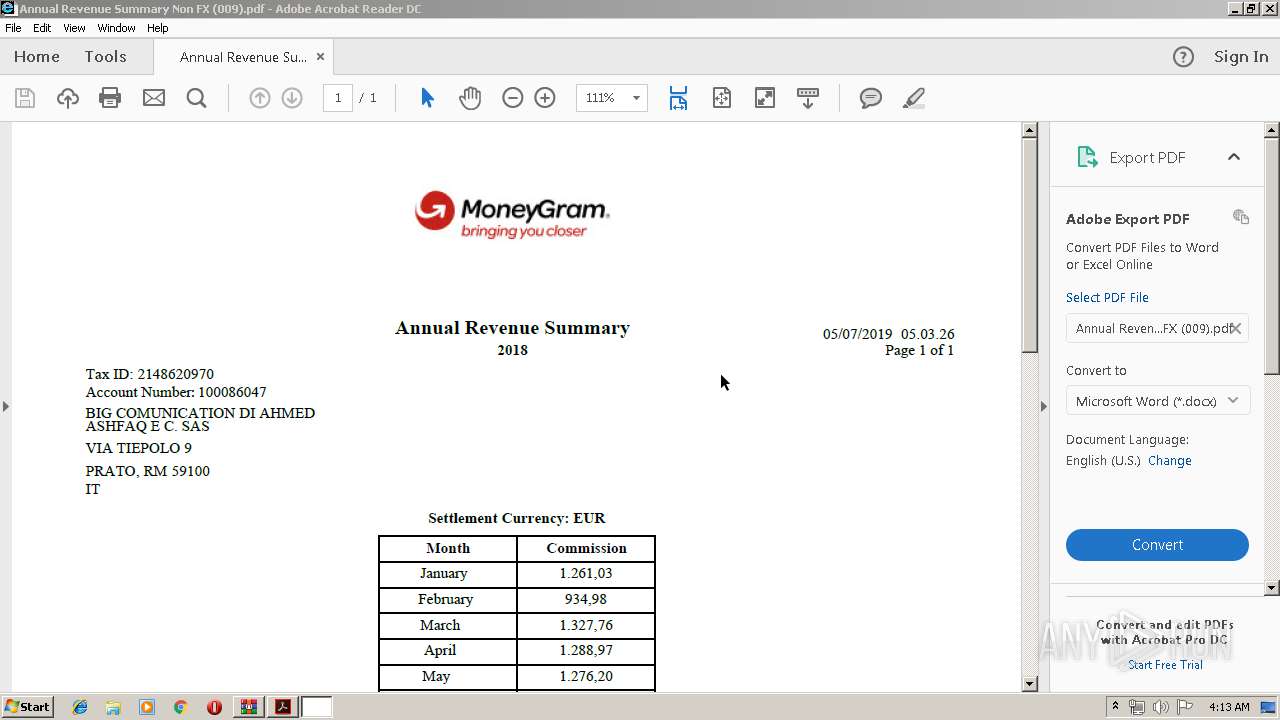This screenshot has height=720, width=1280.
Task: Open Help question mark icon
Action: point(1183,57)
